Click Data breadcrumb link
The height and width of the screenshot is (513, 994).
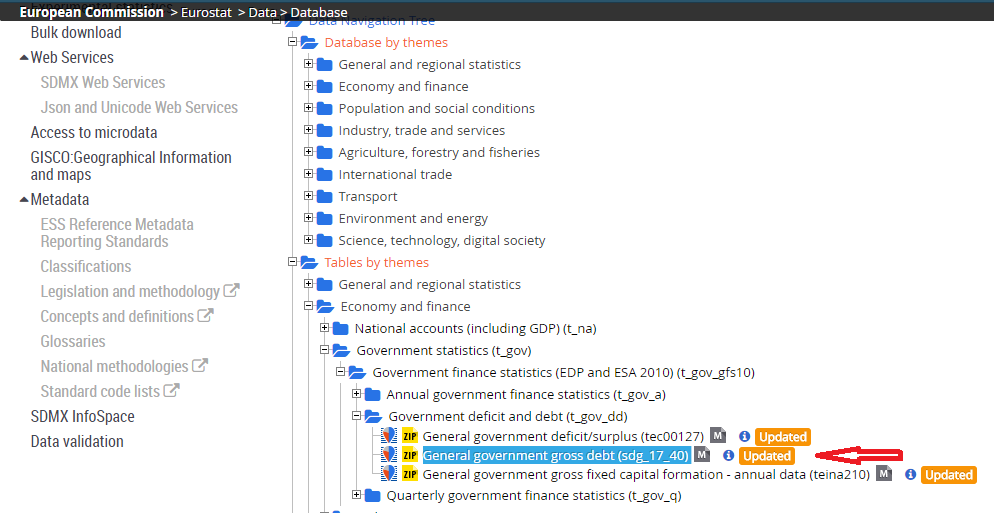point(262,12)
